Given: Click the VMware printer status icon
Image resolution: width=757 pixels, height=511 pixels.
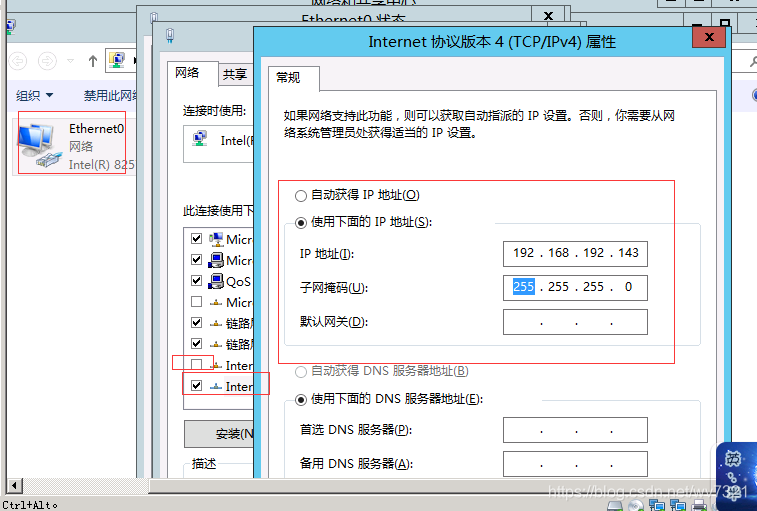Looking at the screenshot, I should pos(699,506).
